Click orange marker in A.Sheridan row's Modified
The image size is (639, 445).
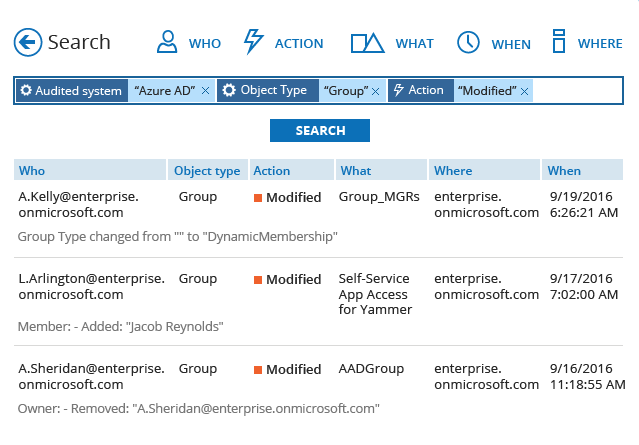coord(258,370)
